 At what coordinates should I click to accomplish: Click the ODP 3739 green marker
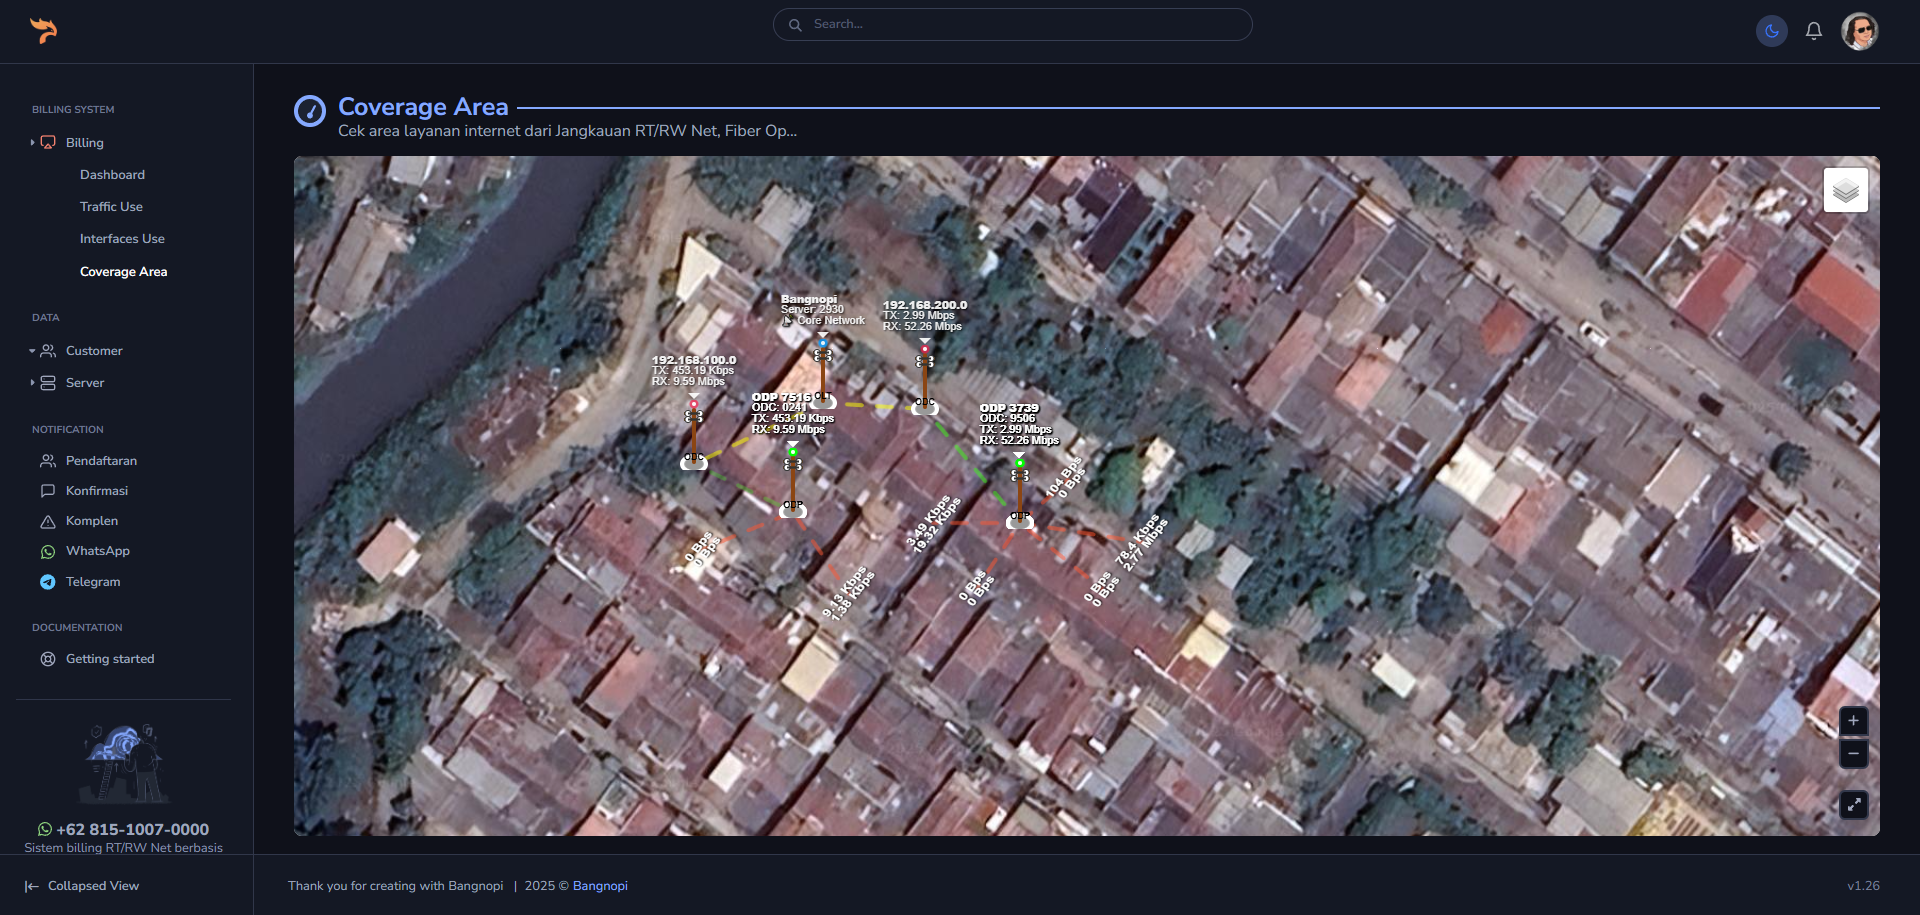1019,463
